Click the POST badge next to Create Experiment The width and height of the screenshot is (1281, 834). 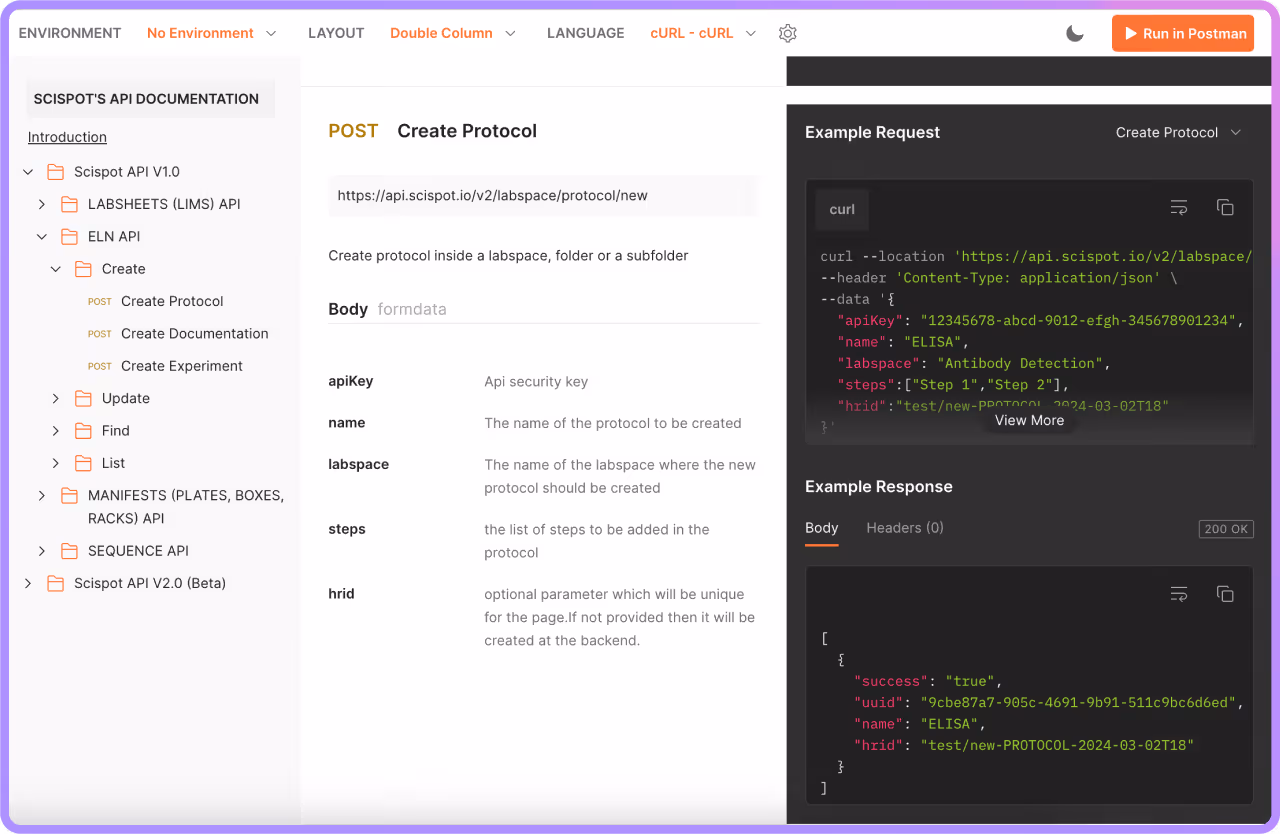99,366
